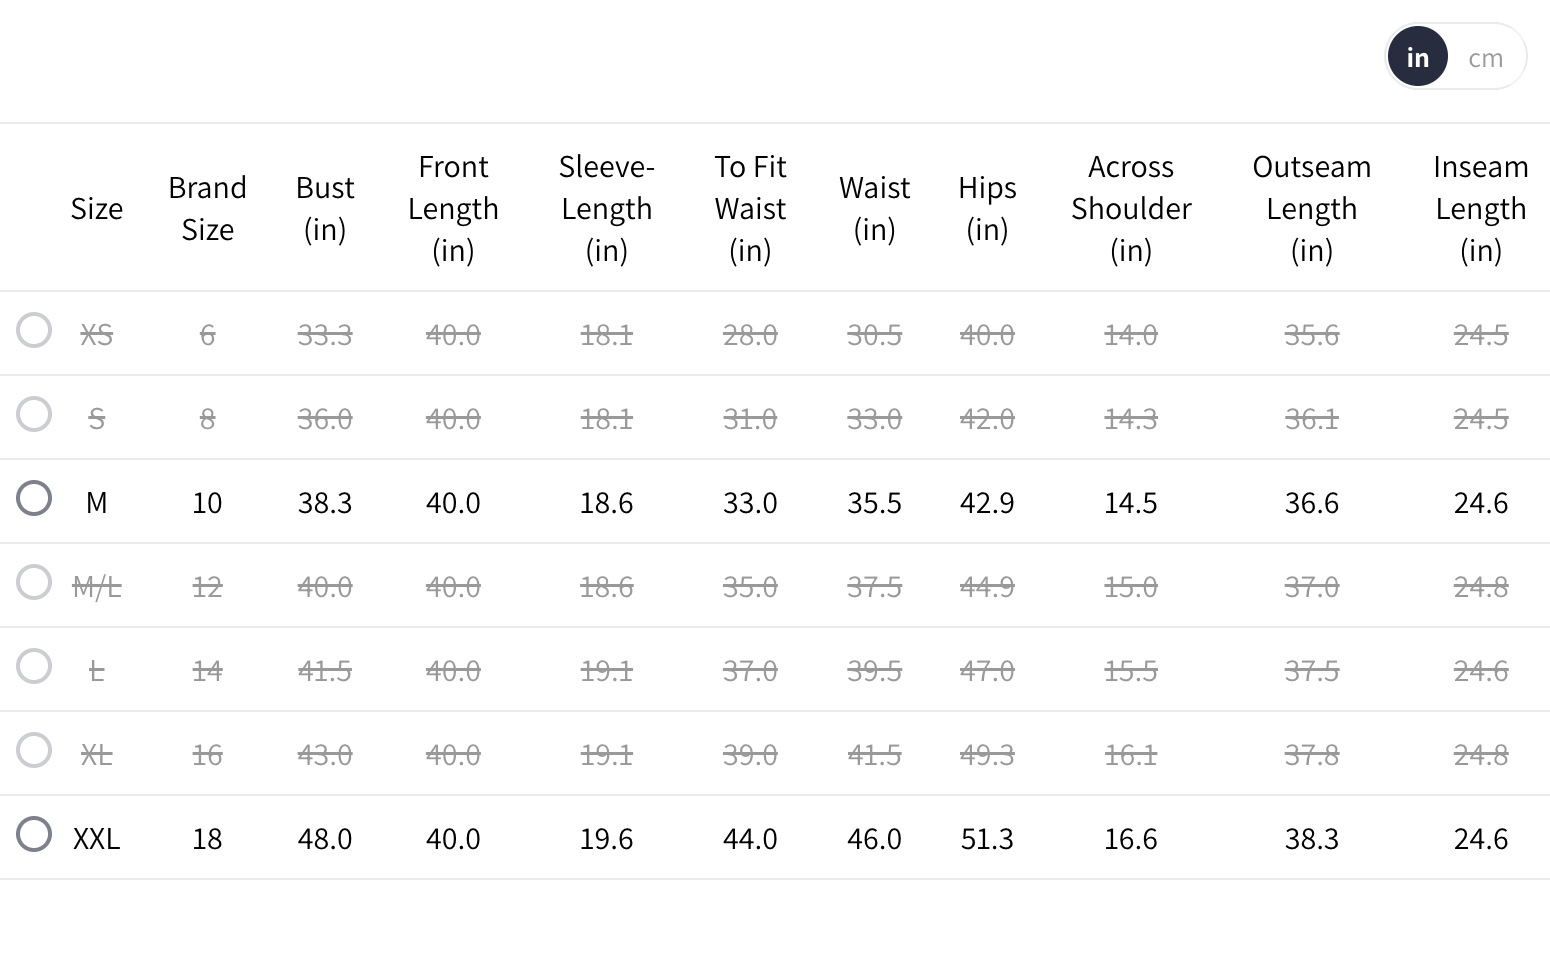The image size is (1550, 956).
Task: Select the "in" unit option
Action: (x=1417, y=58)
